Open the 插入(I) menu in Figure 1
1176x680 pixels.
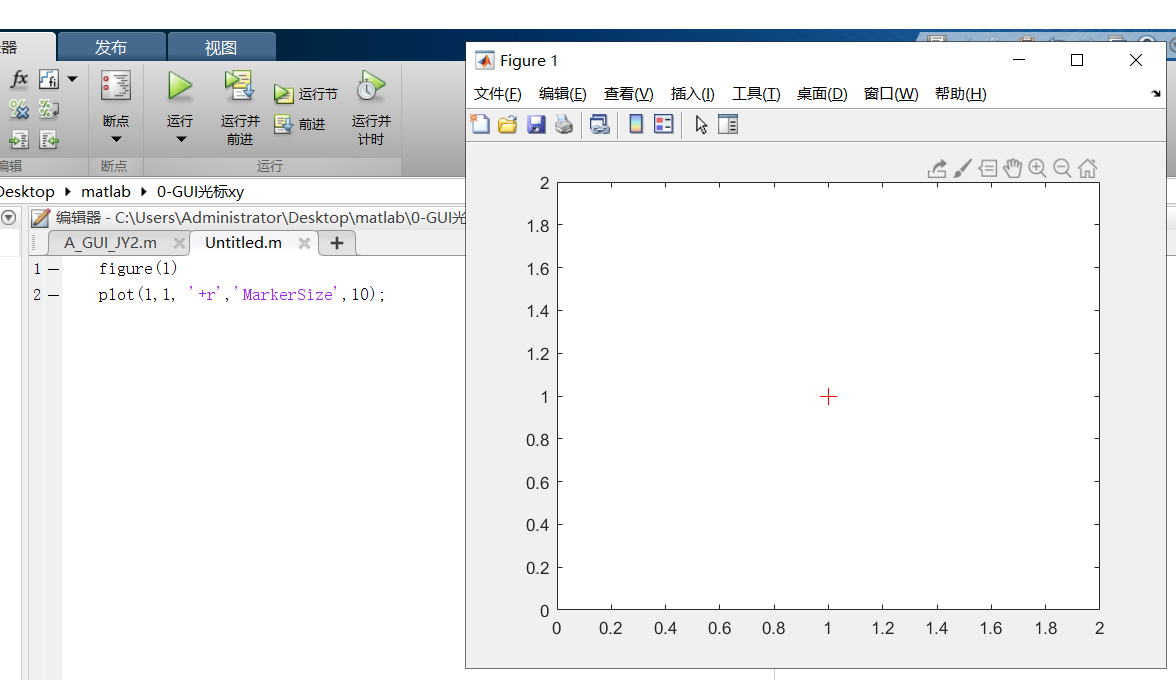(691, 93)
